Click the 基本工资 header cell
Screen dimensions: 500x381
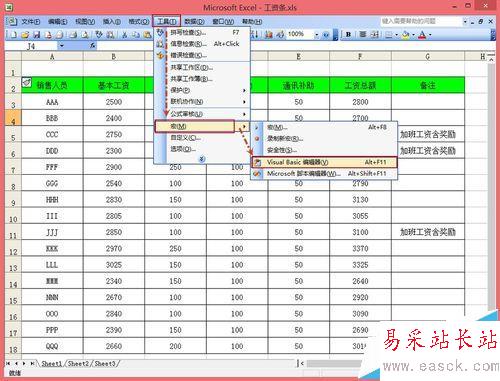(x=114, y=85)
